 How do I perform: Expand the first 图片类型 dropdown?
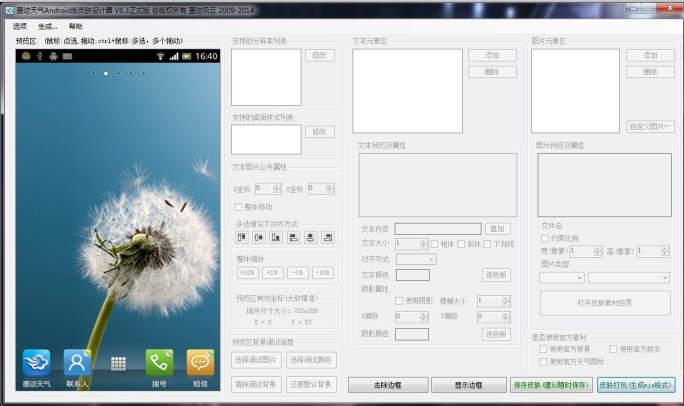(561, 278)
